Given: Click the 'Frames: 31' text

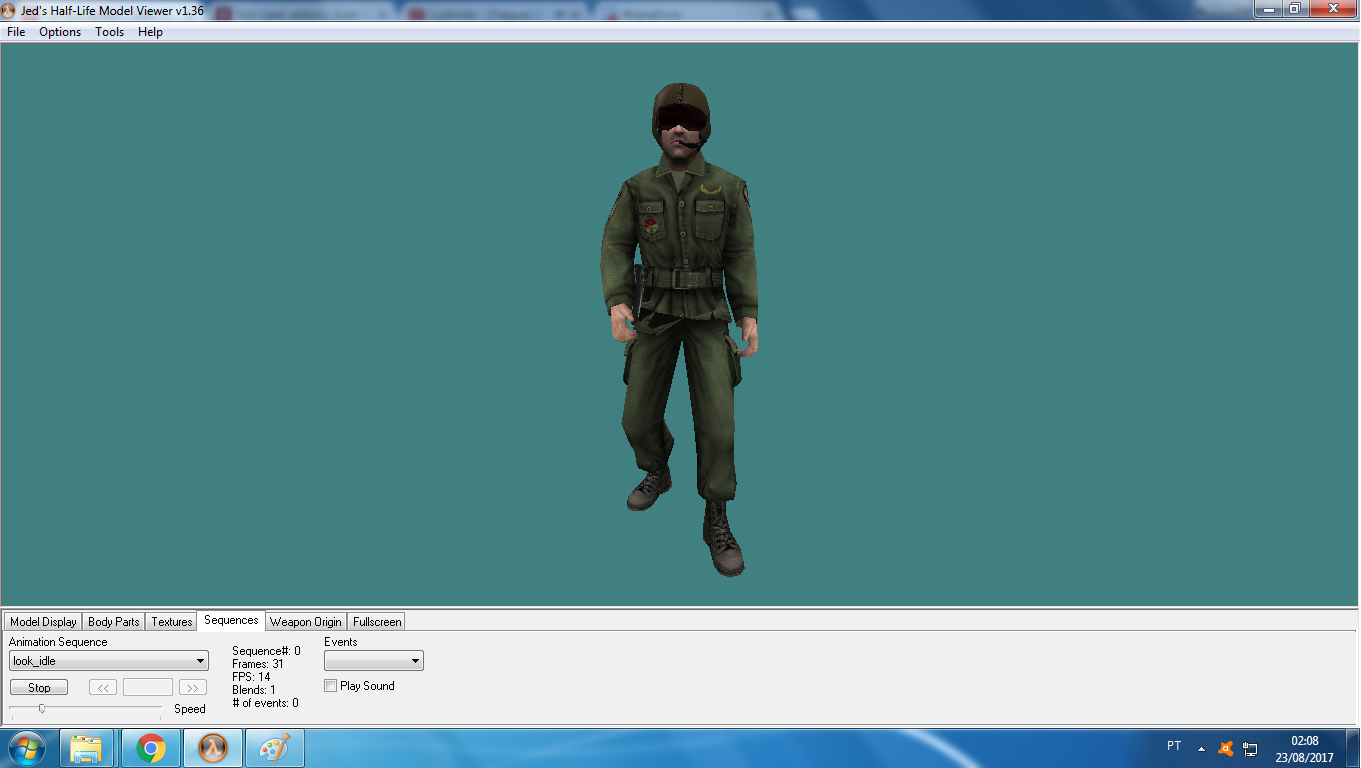Looking at the screenshot, I should [258, 664].
